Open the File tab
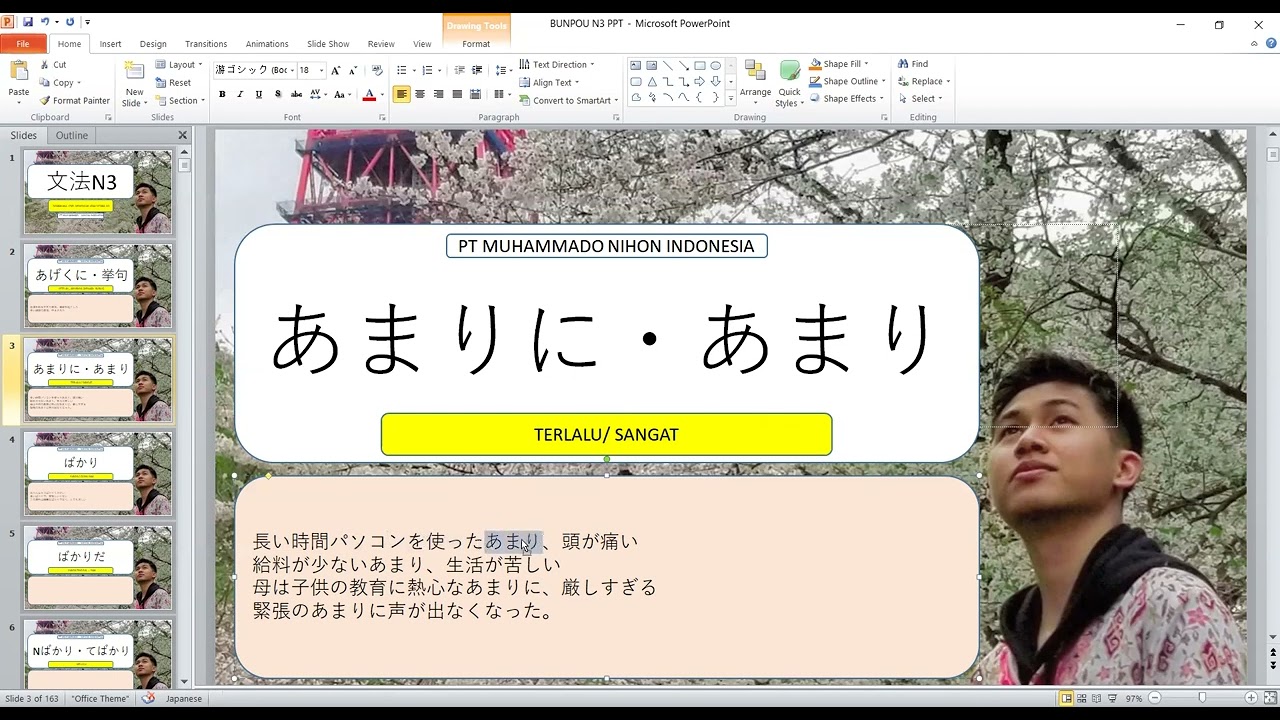The image size is (1280, 720). click(23, 44)
